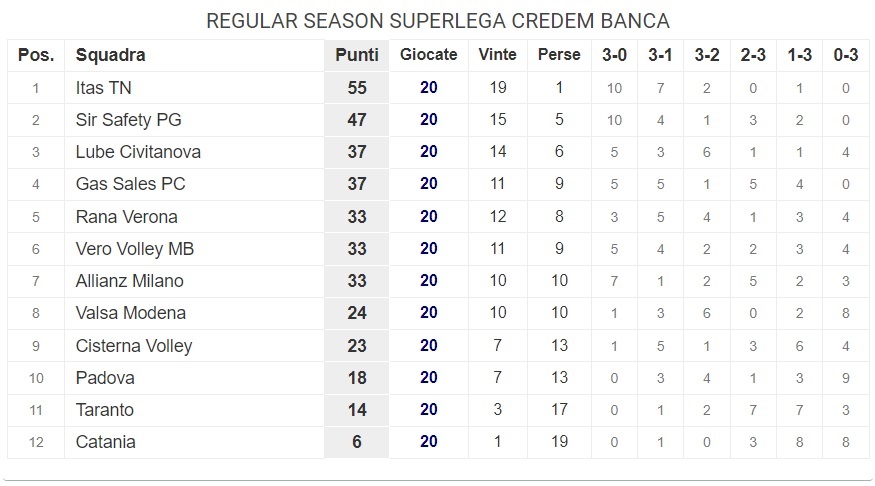Select Vero Volley MB in the standings
The height and width of the screenshot is (486, 875).
[134, 249]
